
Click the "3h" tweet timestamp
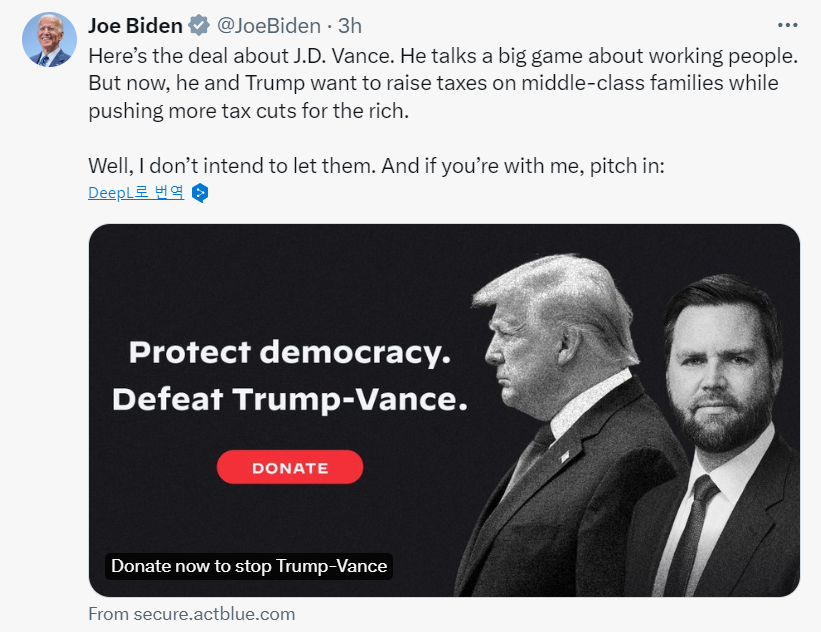(x=351, y=25)
